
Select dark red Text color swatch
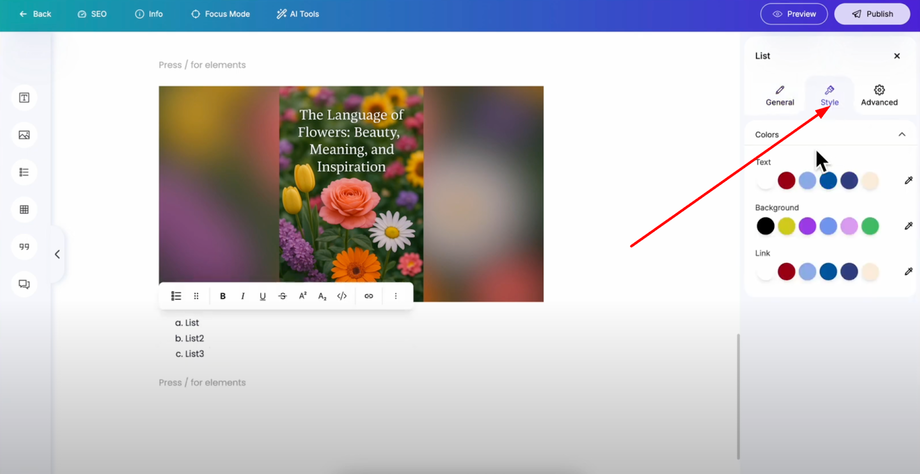[x=786, y=181]
